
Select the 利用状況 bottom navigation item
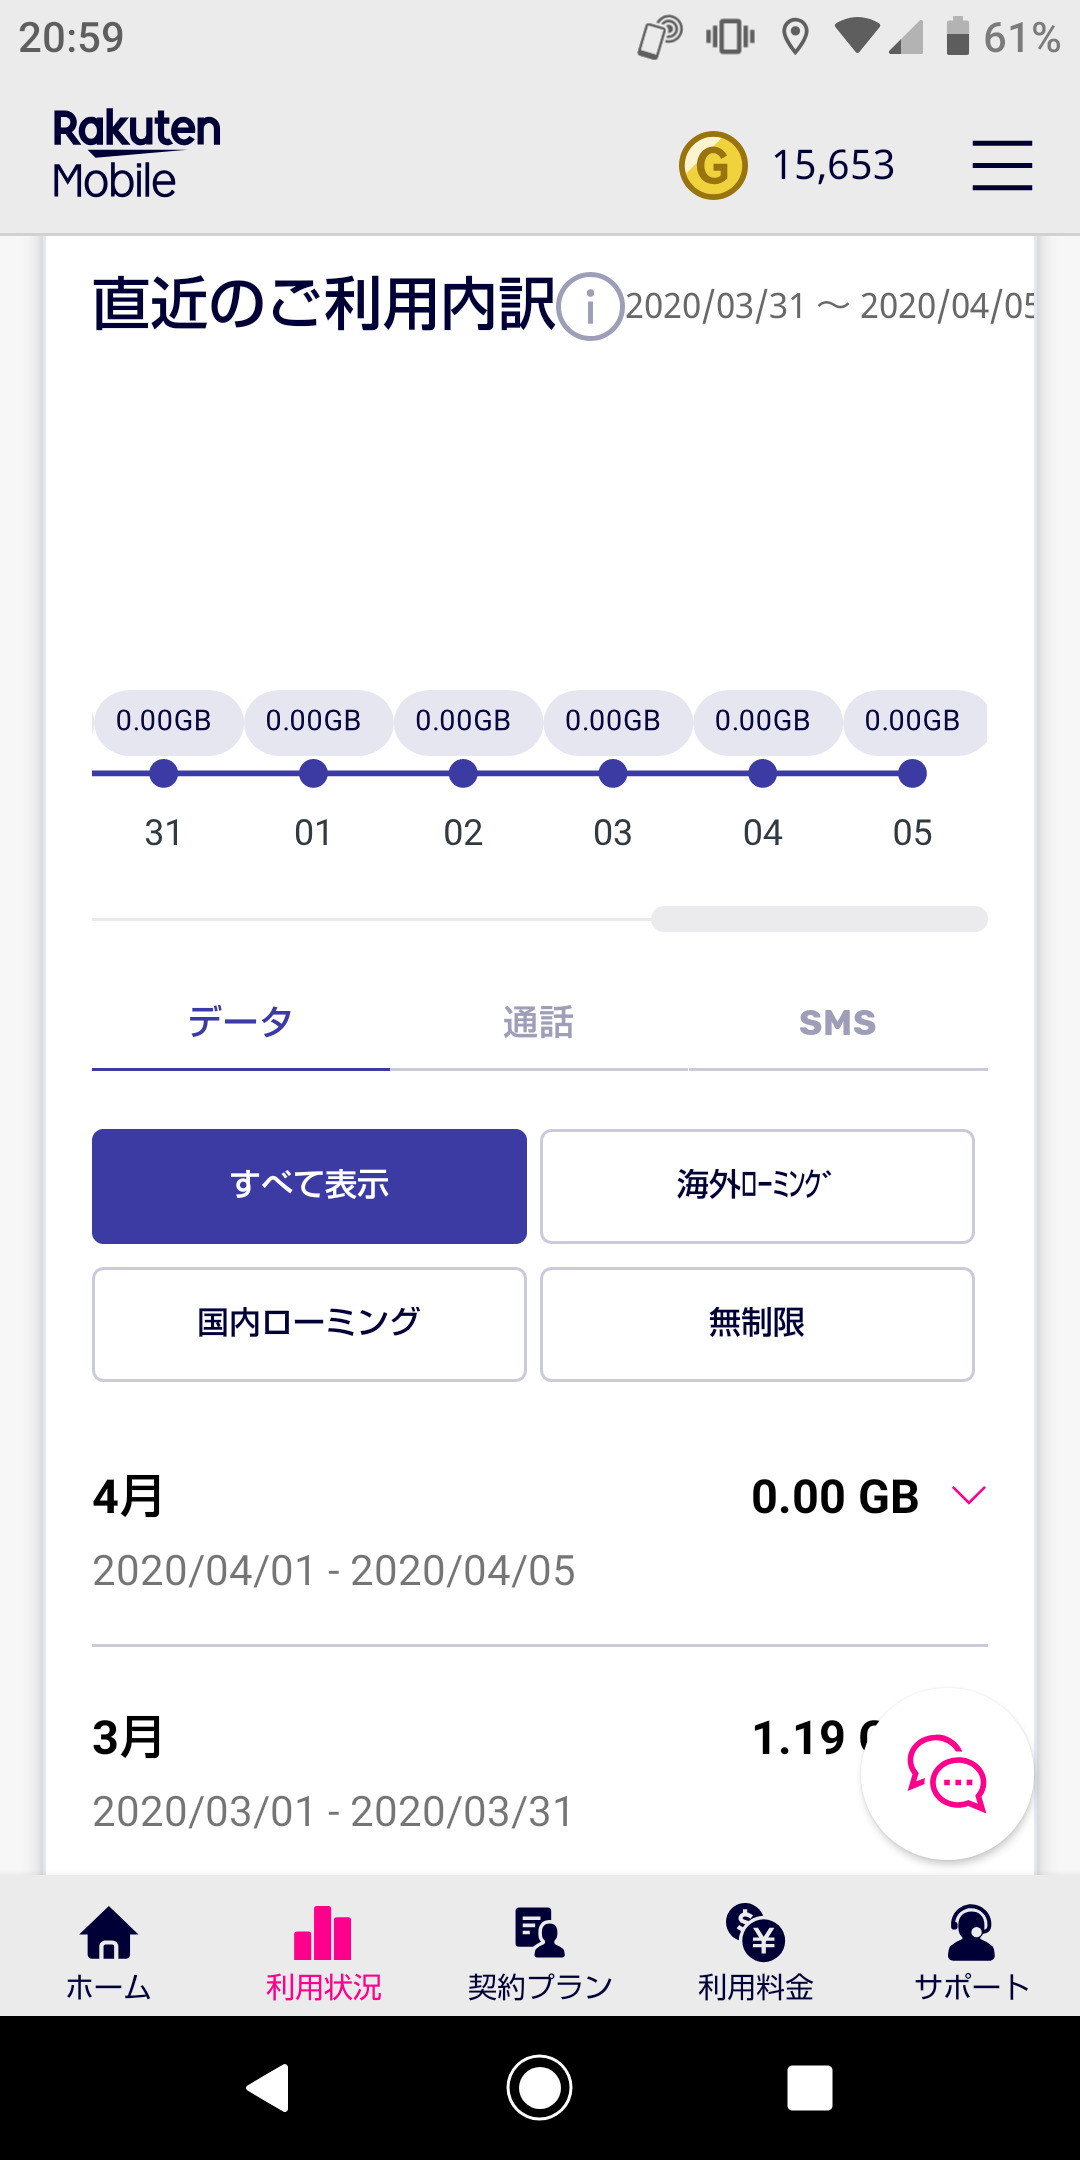click(x=323, y=1952)
